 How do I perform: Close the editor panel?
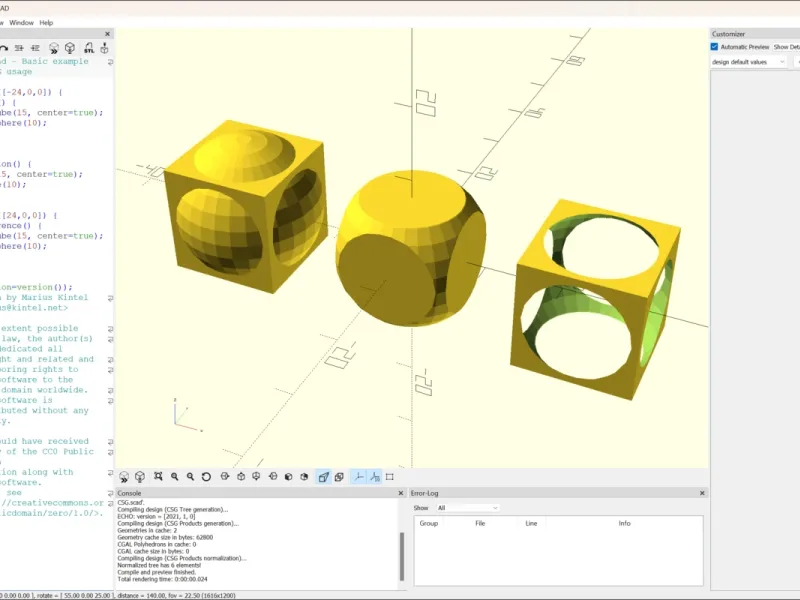(x=107, y=34)
